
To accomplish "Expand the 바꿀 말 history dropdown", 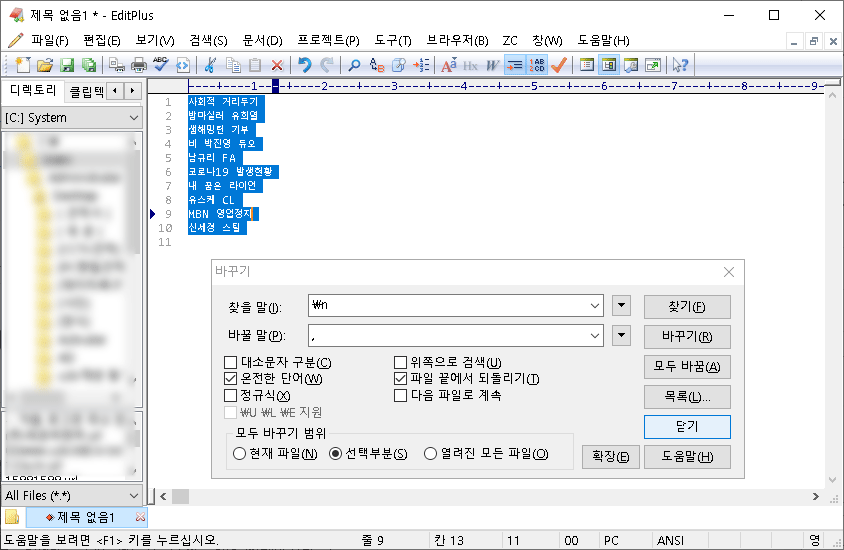I will (x=594, y=336).
